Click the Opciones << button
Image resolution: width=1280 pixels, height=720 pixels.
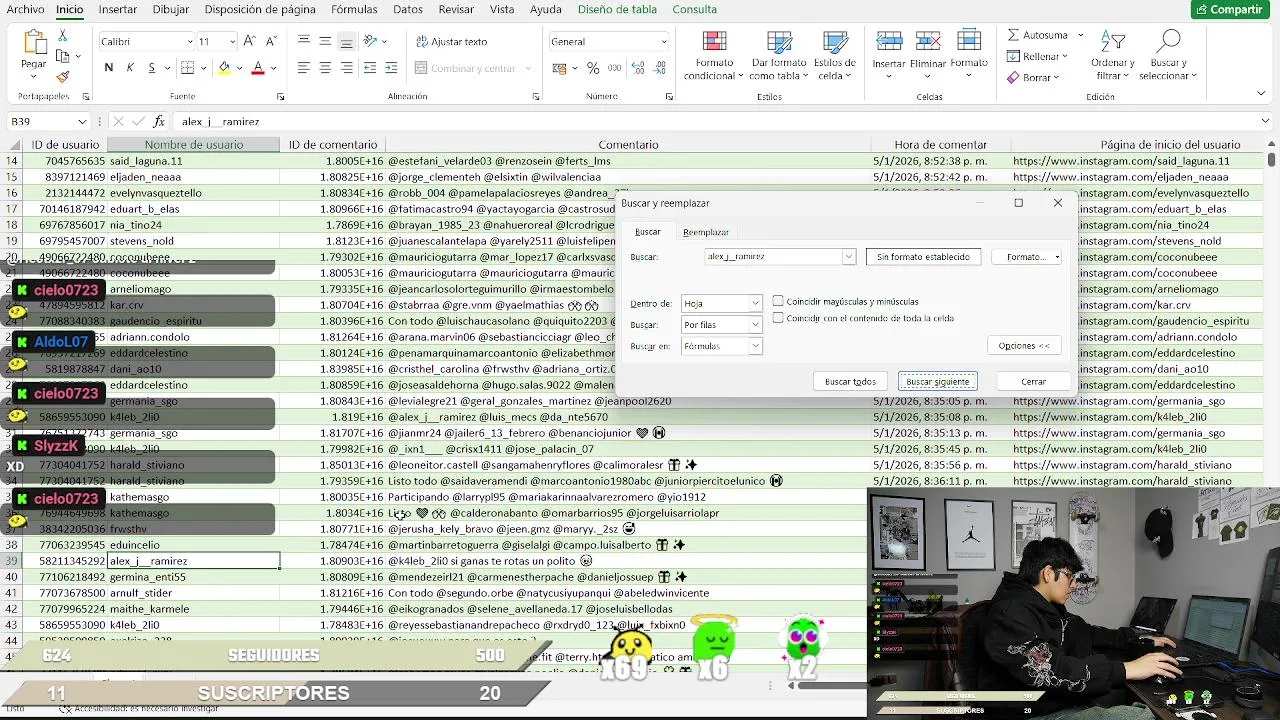[x=1024, y=345]
